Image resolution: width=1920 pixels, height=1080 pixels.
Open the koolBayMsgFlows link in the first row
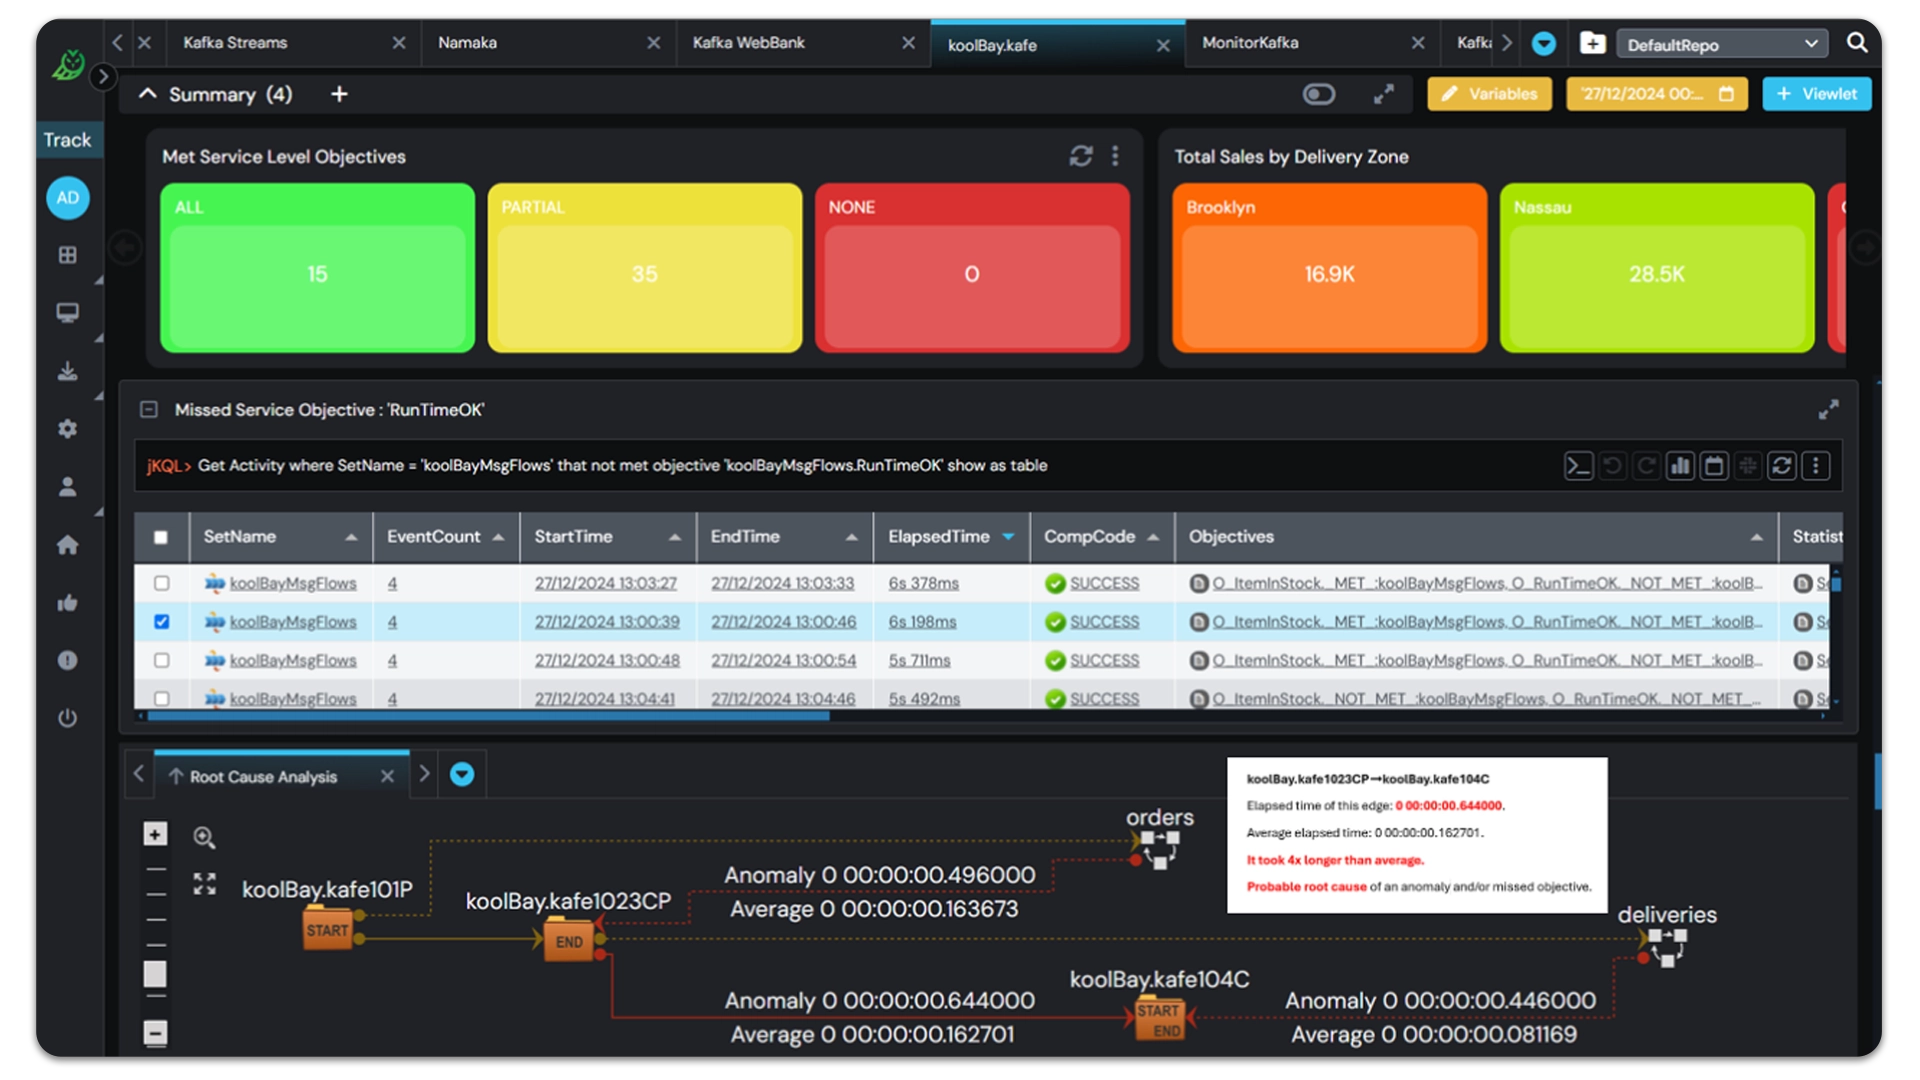[x=293, y=583]
